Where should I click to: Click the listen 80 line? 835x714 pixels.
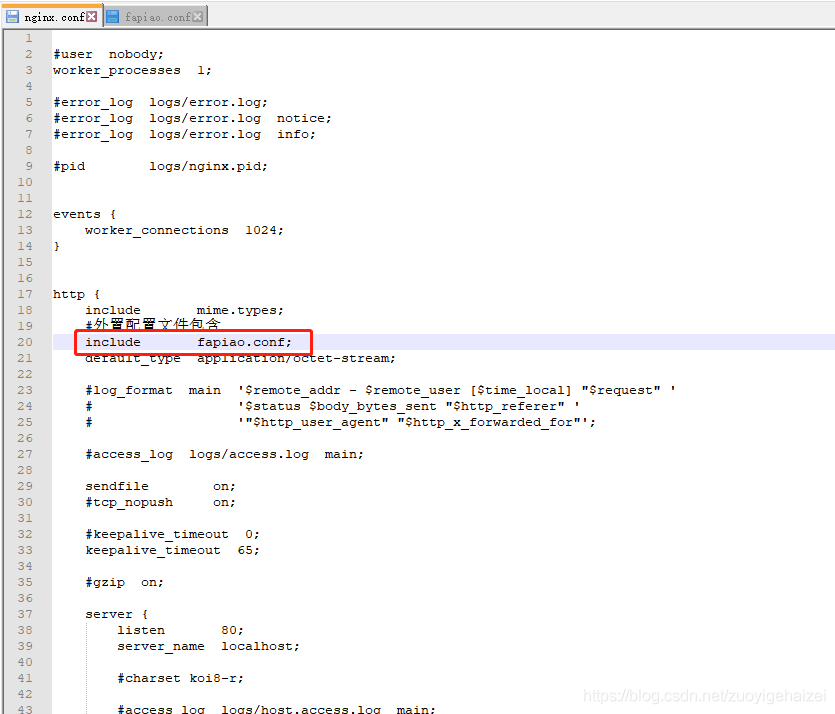coord(181,630)
